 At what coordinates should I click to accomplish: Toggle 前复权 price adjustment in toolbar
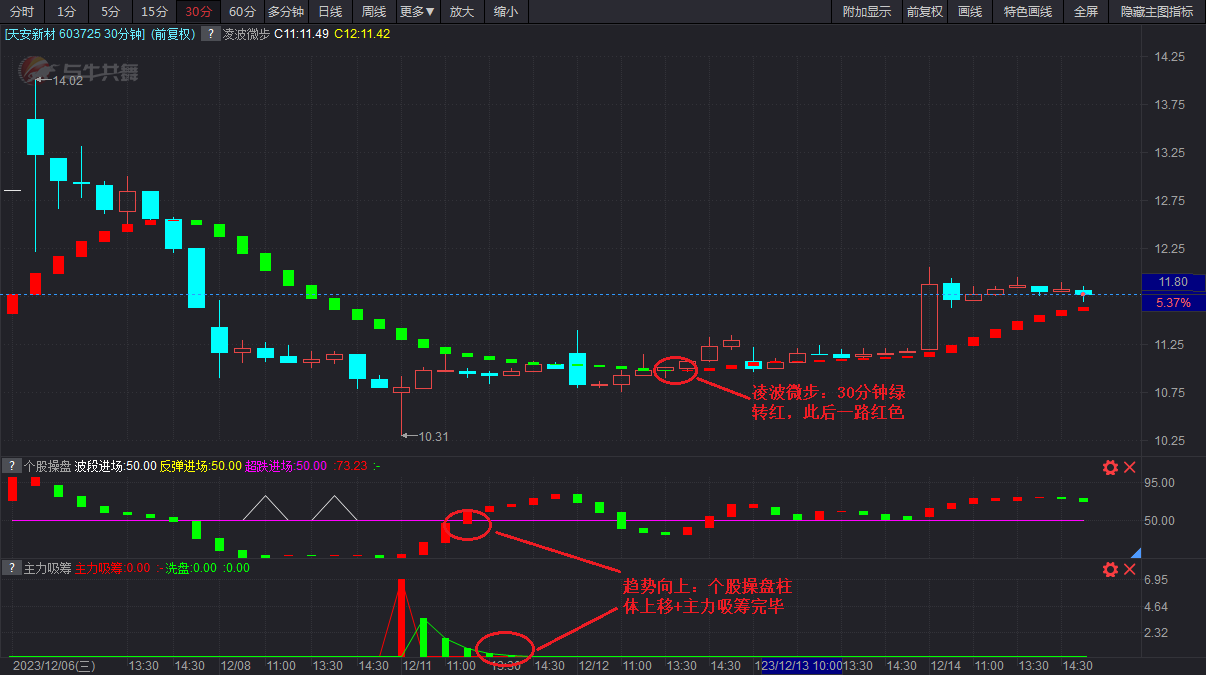pos(924,12)
